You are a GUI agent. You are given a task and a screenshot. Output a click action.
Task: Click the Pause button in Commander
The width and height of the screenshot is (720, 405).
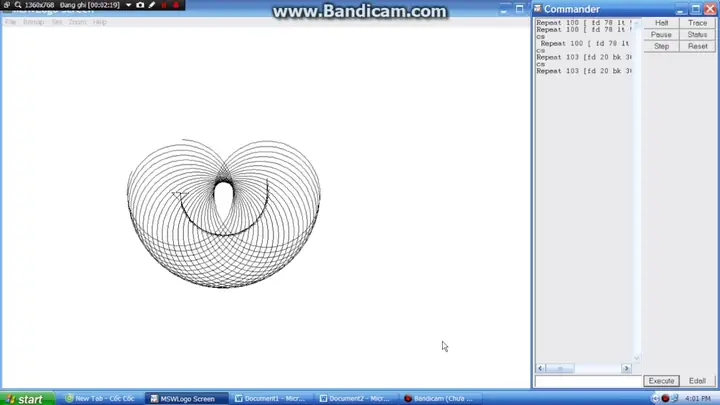tap(661, 35)
